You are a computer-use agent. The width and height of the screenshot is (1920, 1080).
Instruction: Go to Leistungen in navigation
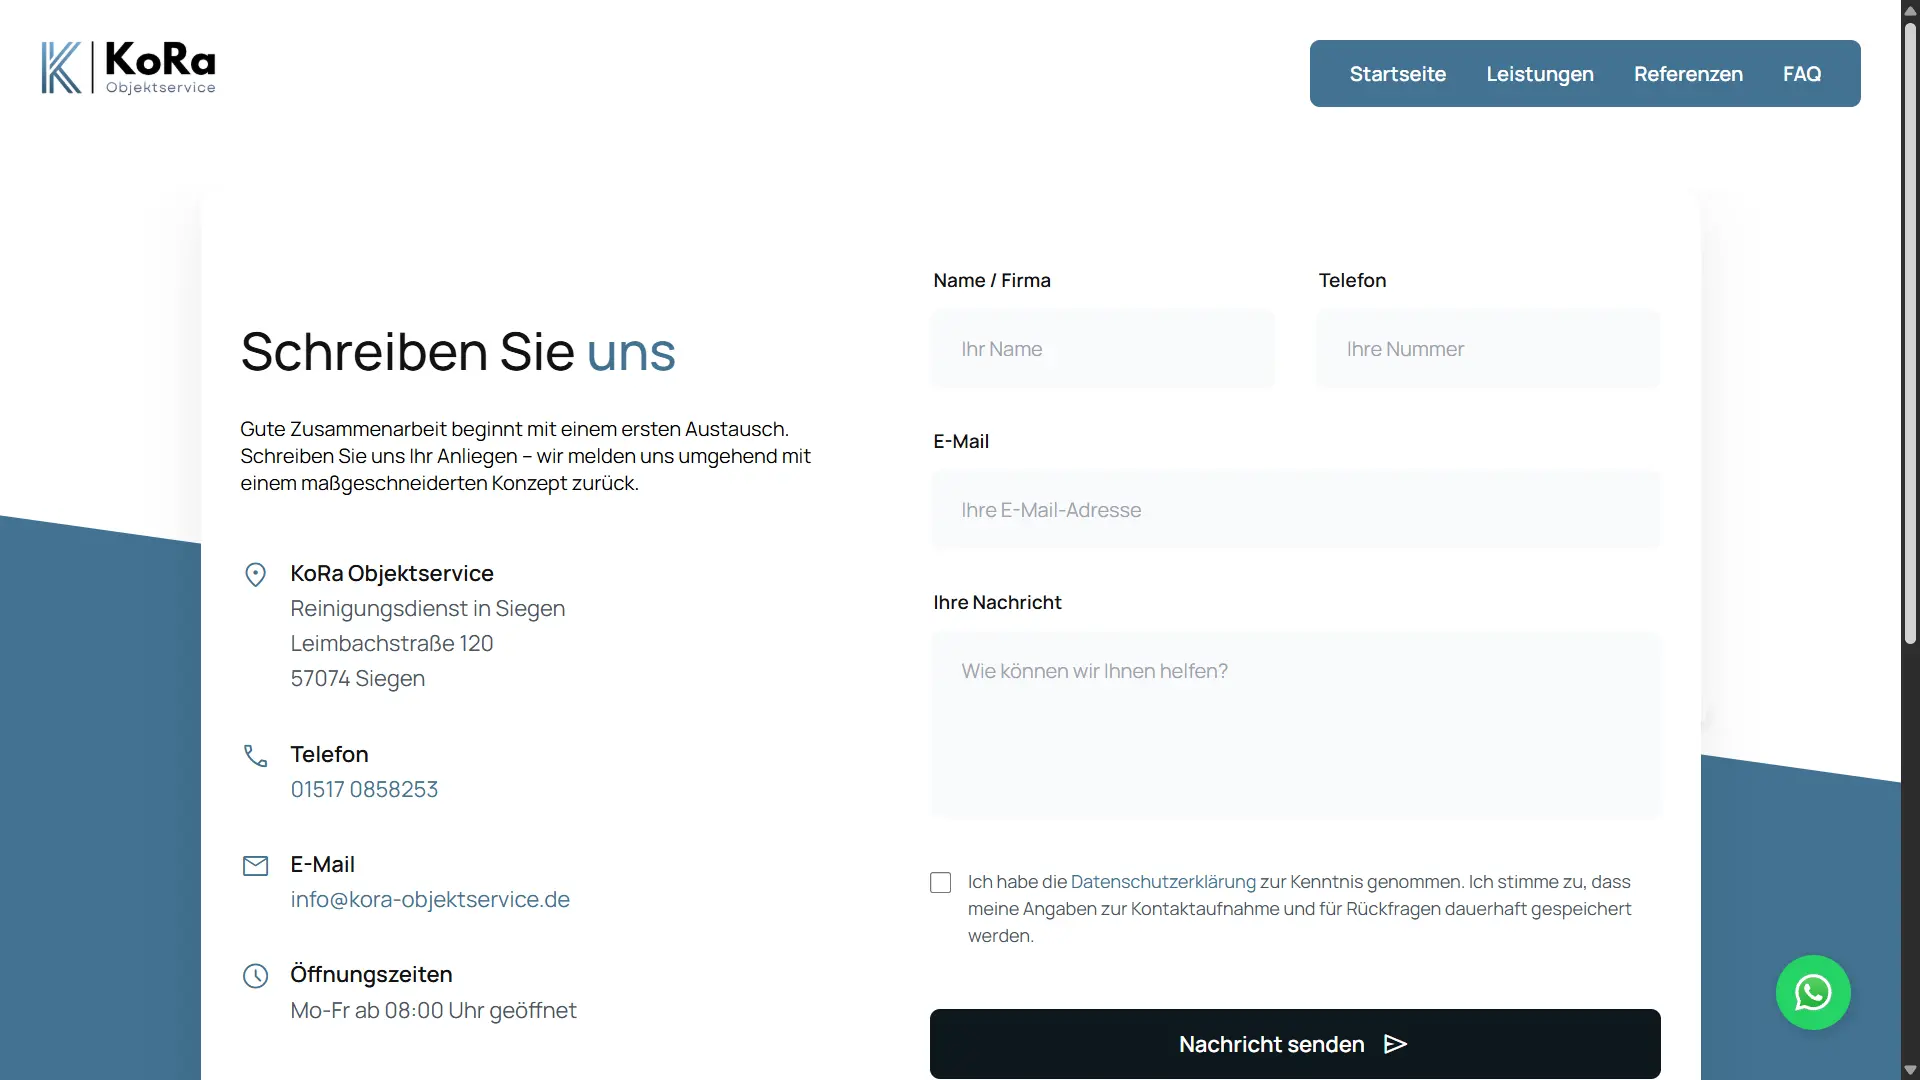tap(1540, 74)
